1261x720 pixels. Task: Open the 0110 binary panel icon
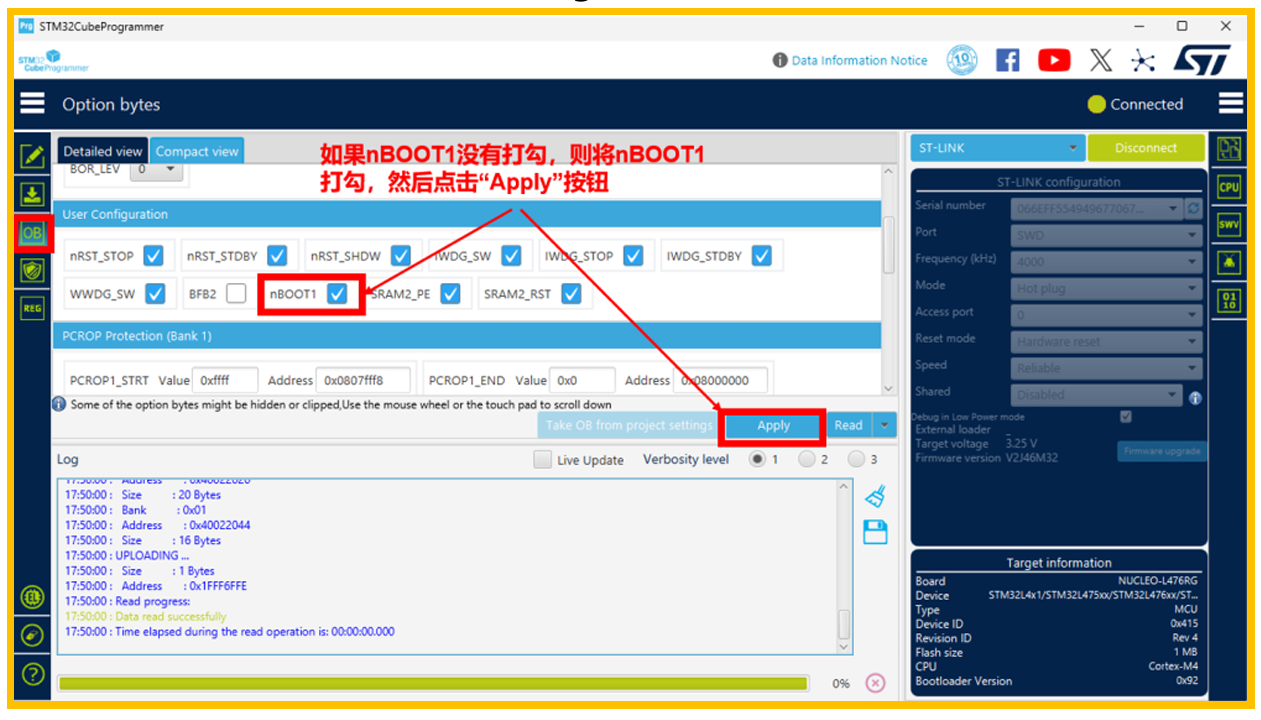click(1229, 300)
